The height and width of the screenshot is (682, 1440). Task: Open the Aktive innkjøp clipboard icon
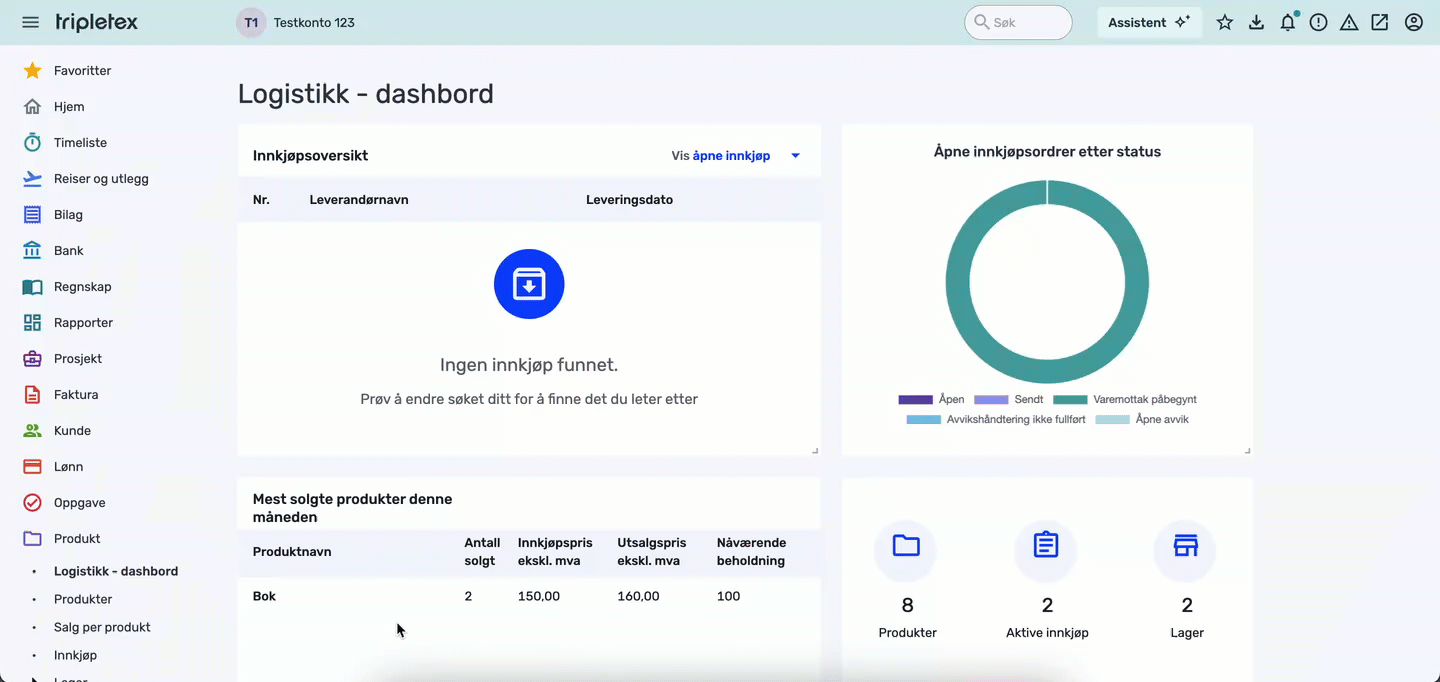tap(1046, 546)
